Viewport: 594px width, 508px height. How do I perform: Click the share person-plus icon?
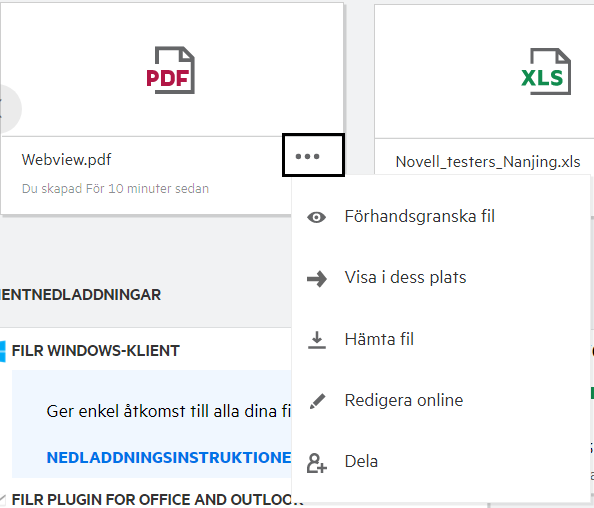[x=316, y=463]
